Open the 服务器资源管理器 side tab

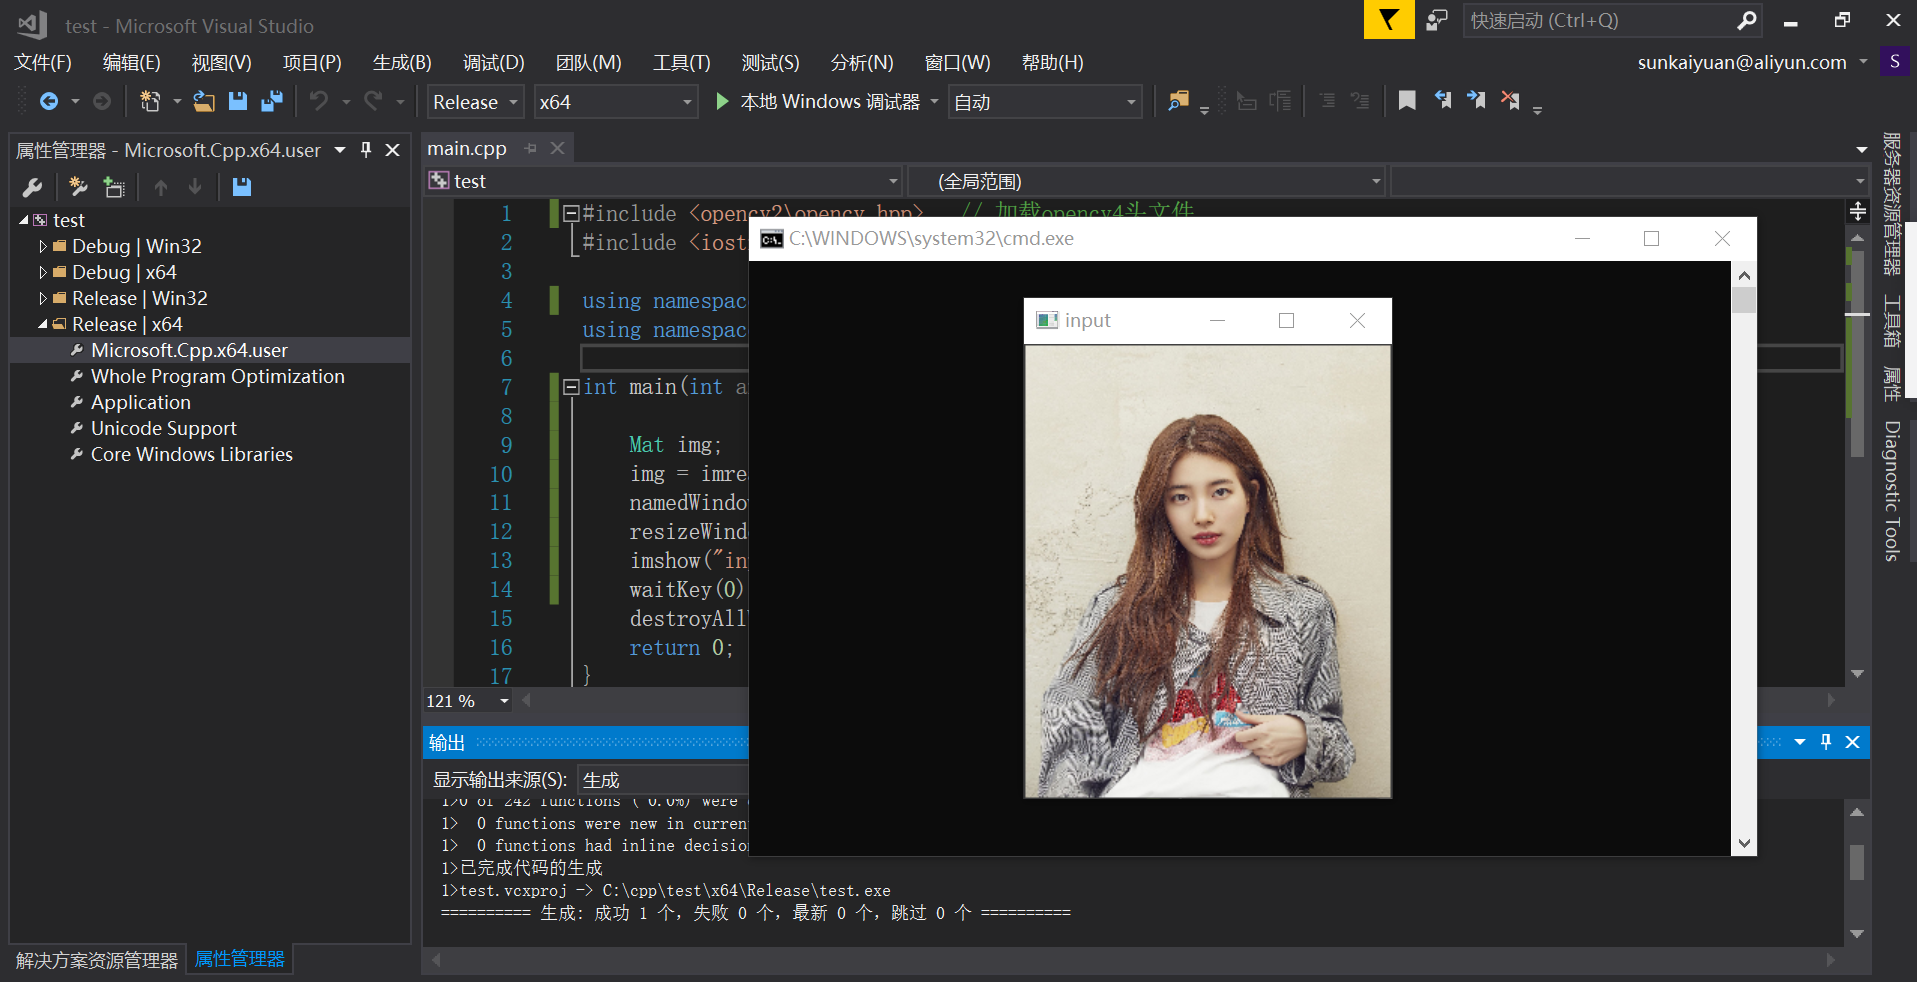pyautogui.click(x=1891, y=204)
